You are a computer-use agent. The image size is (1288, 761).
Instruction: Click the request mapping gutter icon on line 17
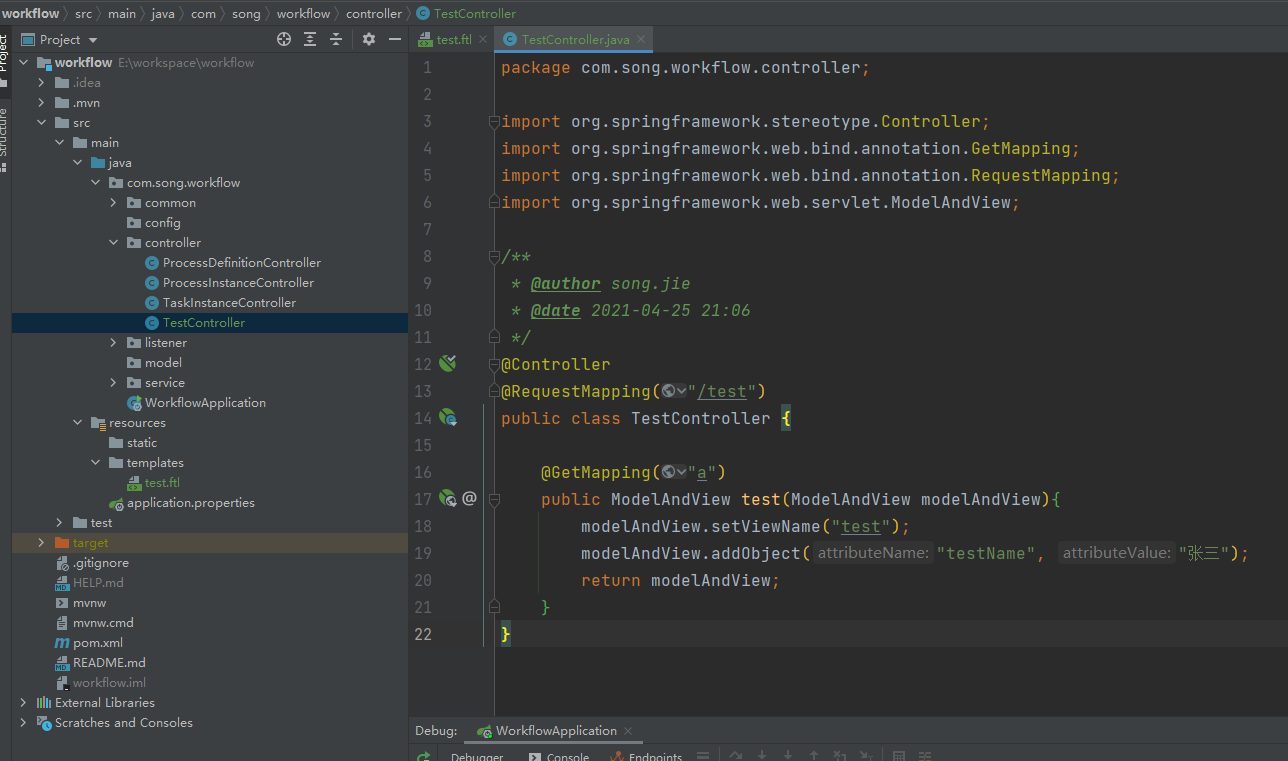pos(448,498)
